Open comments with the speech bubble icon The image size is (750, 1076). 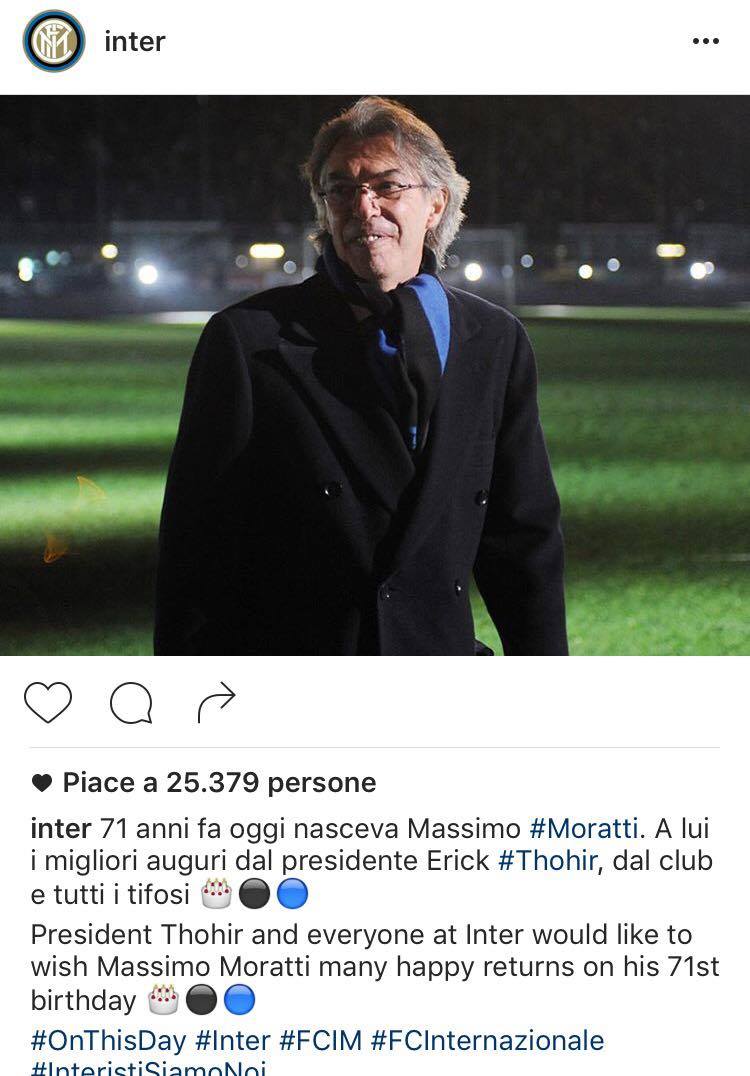(x=131, y=703)
